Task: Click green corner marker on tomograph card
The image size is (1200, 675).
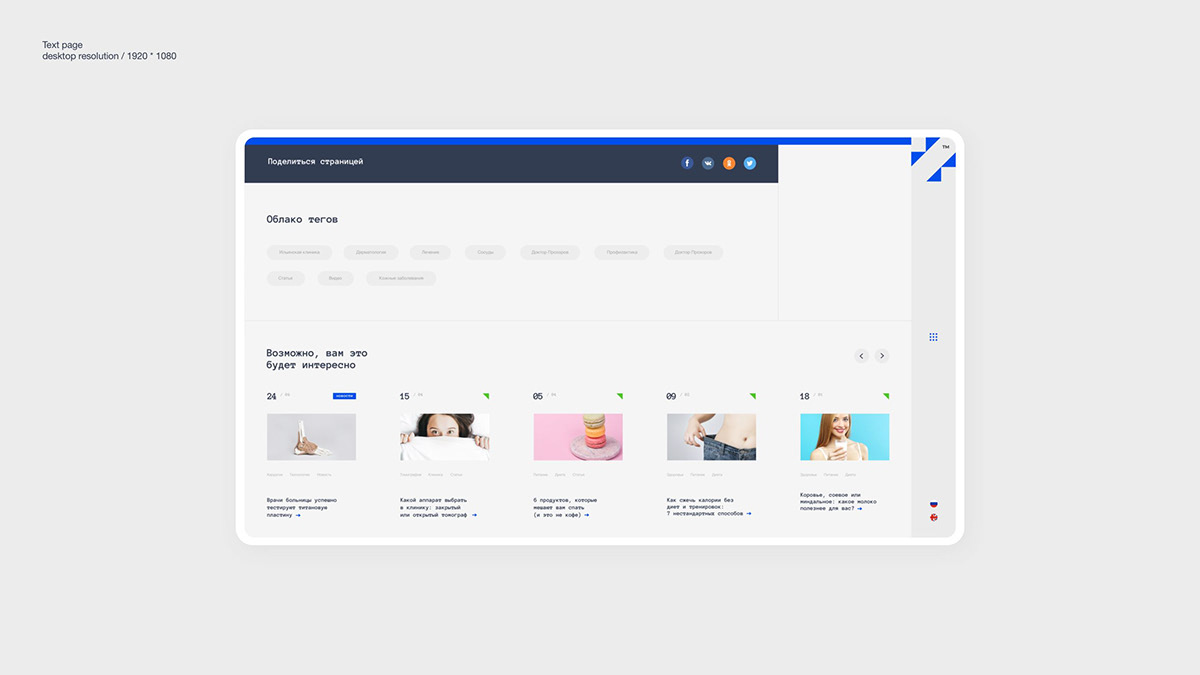Action: click(x=487, y=395)
